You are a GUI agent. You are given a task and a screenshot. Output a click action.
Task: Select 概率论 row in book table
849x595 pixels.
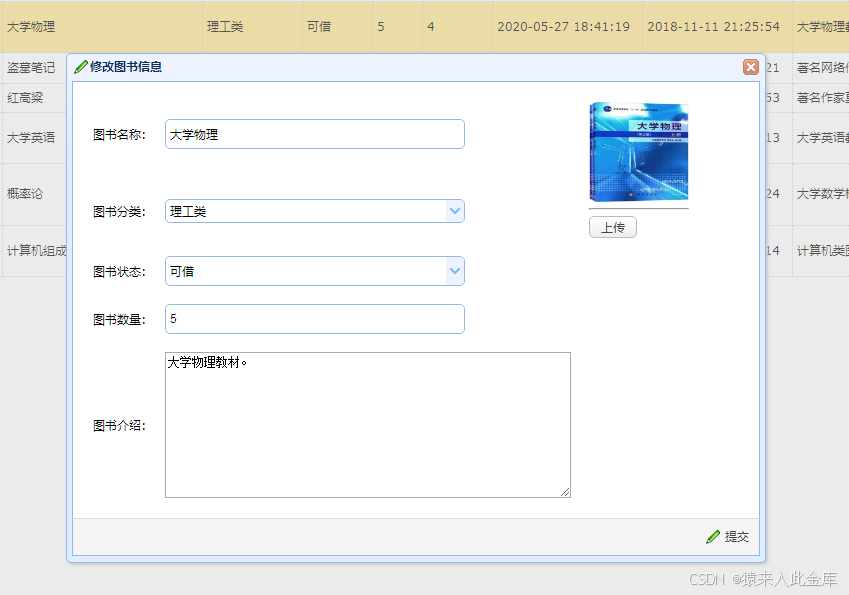25,194
